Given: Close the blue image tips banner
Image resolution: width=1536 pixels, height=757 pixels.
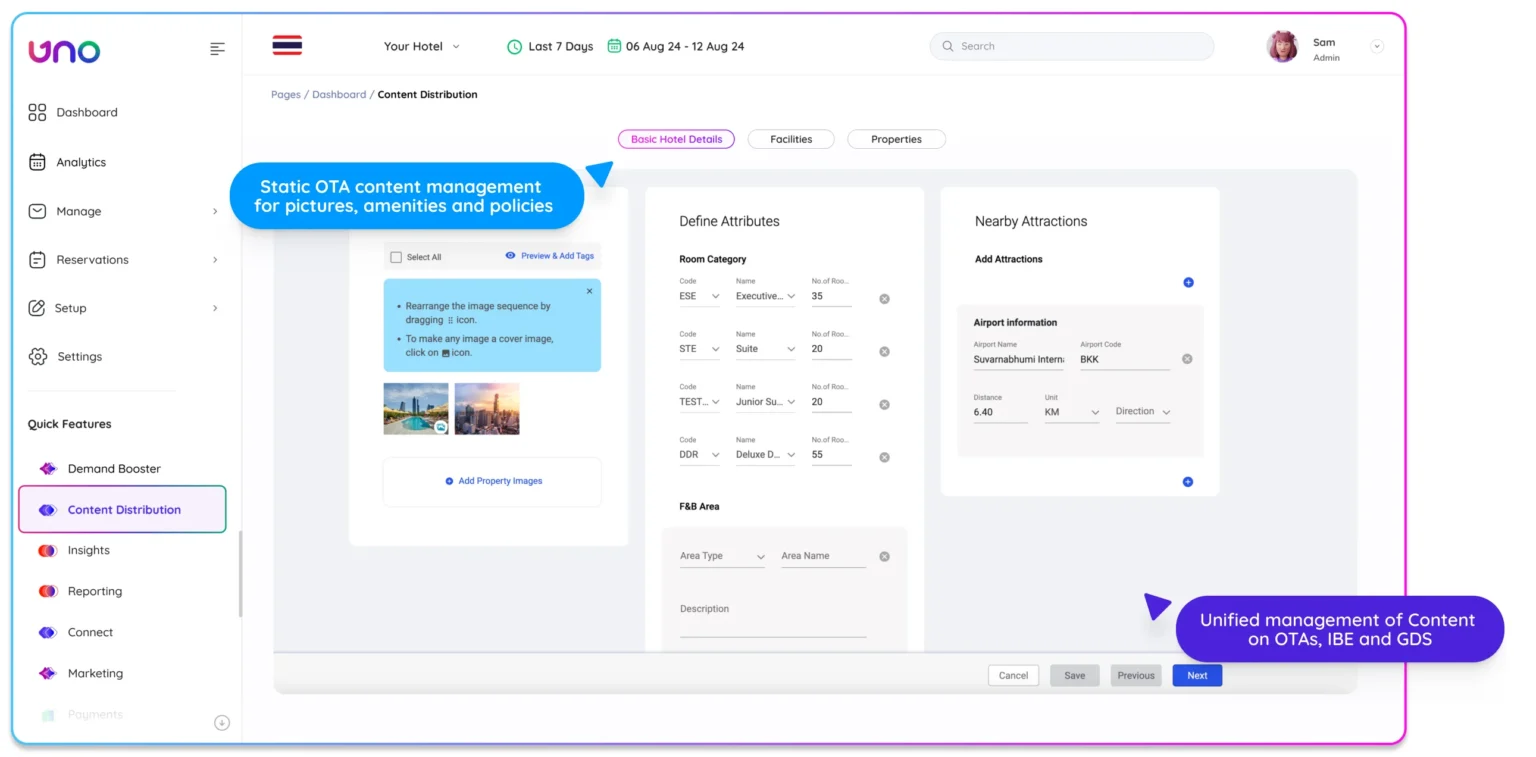Looking at the screenshot, I should tap(589, 291).
